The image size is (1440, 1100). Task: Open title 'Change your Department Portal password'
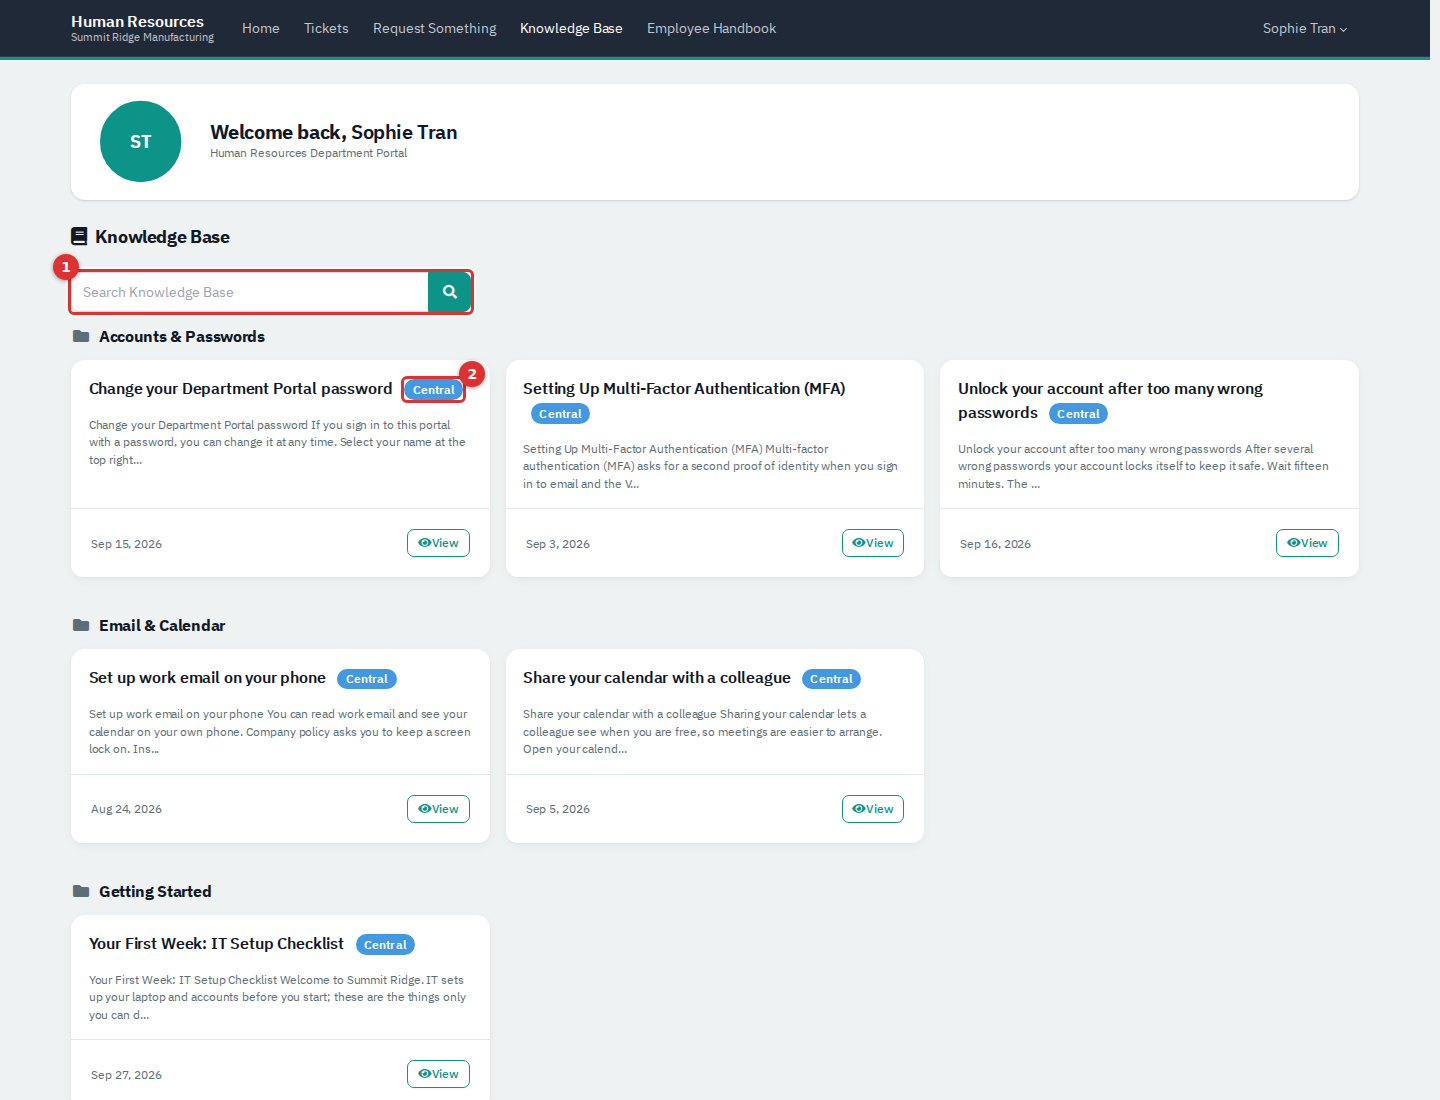[x=240, y=389]
